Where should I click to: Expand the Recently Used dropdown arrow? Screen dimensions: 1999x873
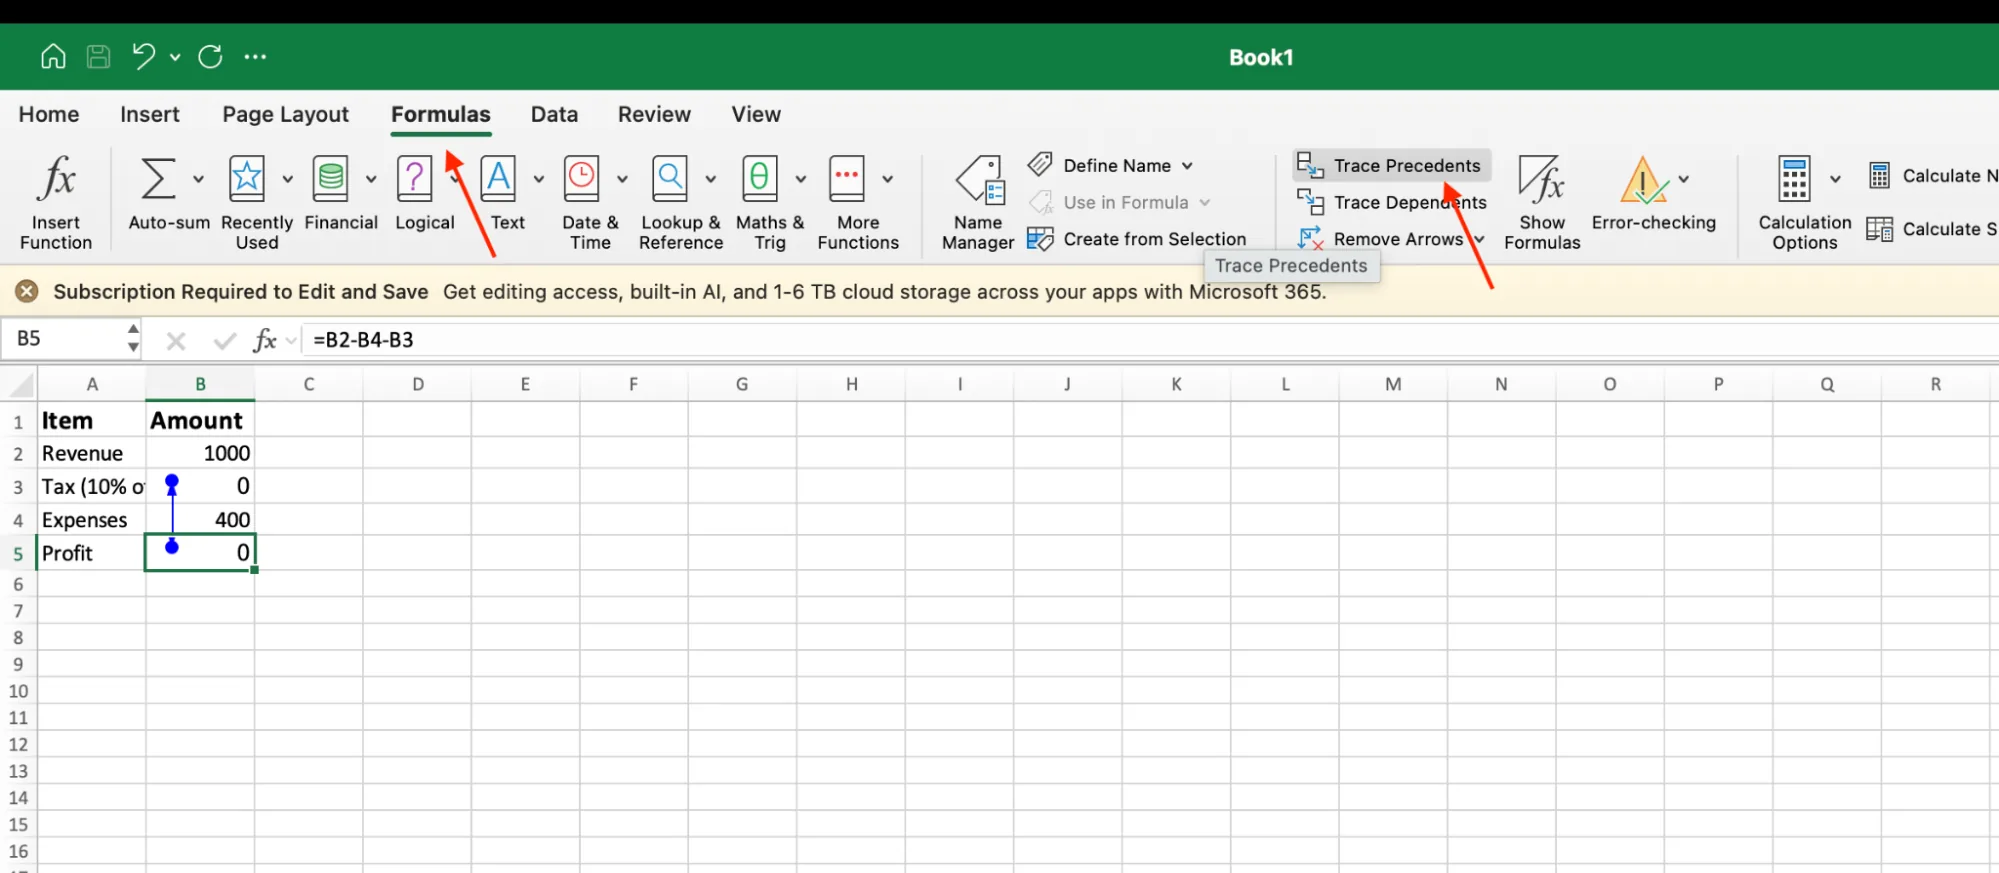288,179
